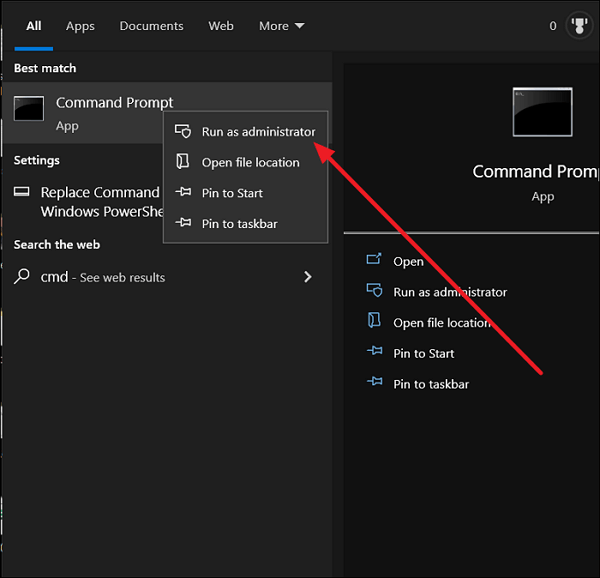Viewport: 600px width, 578px height.
Task: Click the shield icon for Run as administrator in right panel
Action: pyautogui.click(x=374, y=292)
